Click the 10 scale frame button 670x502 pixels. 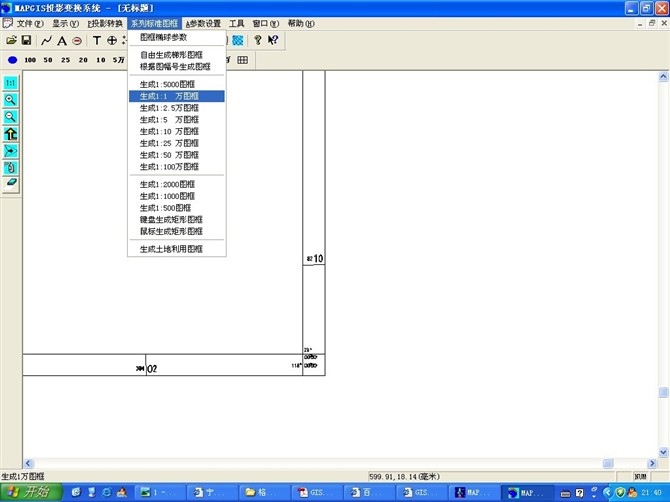[100, 60]
